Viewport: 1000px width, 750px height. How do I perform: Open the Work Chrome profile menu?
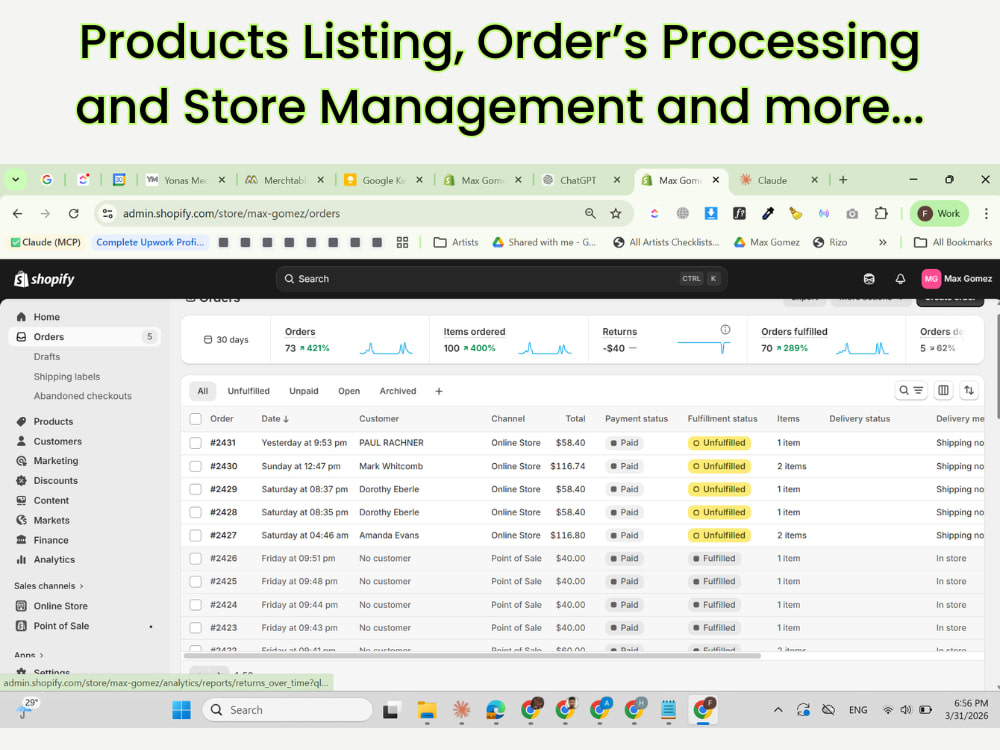click(x=939, y=214)
